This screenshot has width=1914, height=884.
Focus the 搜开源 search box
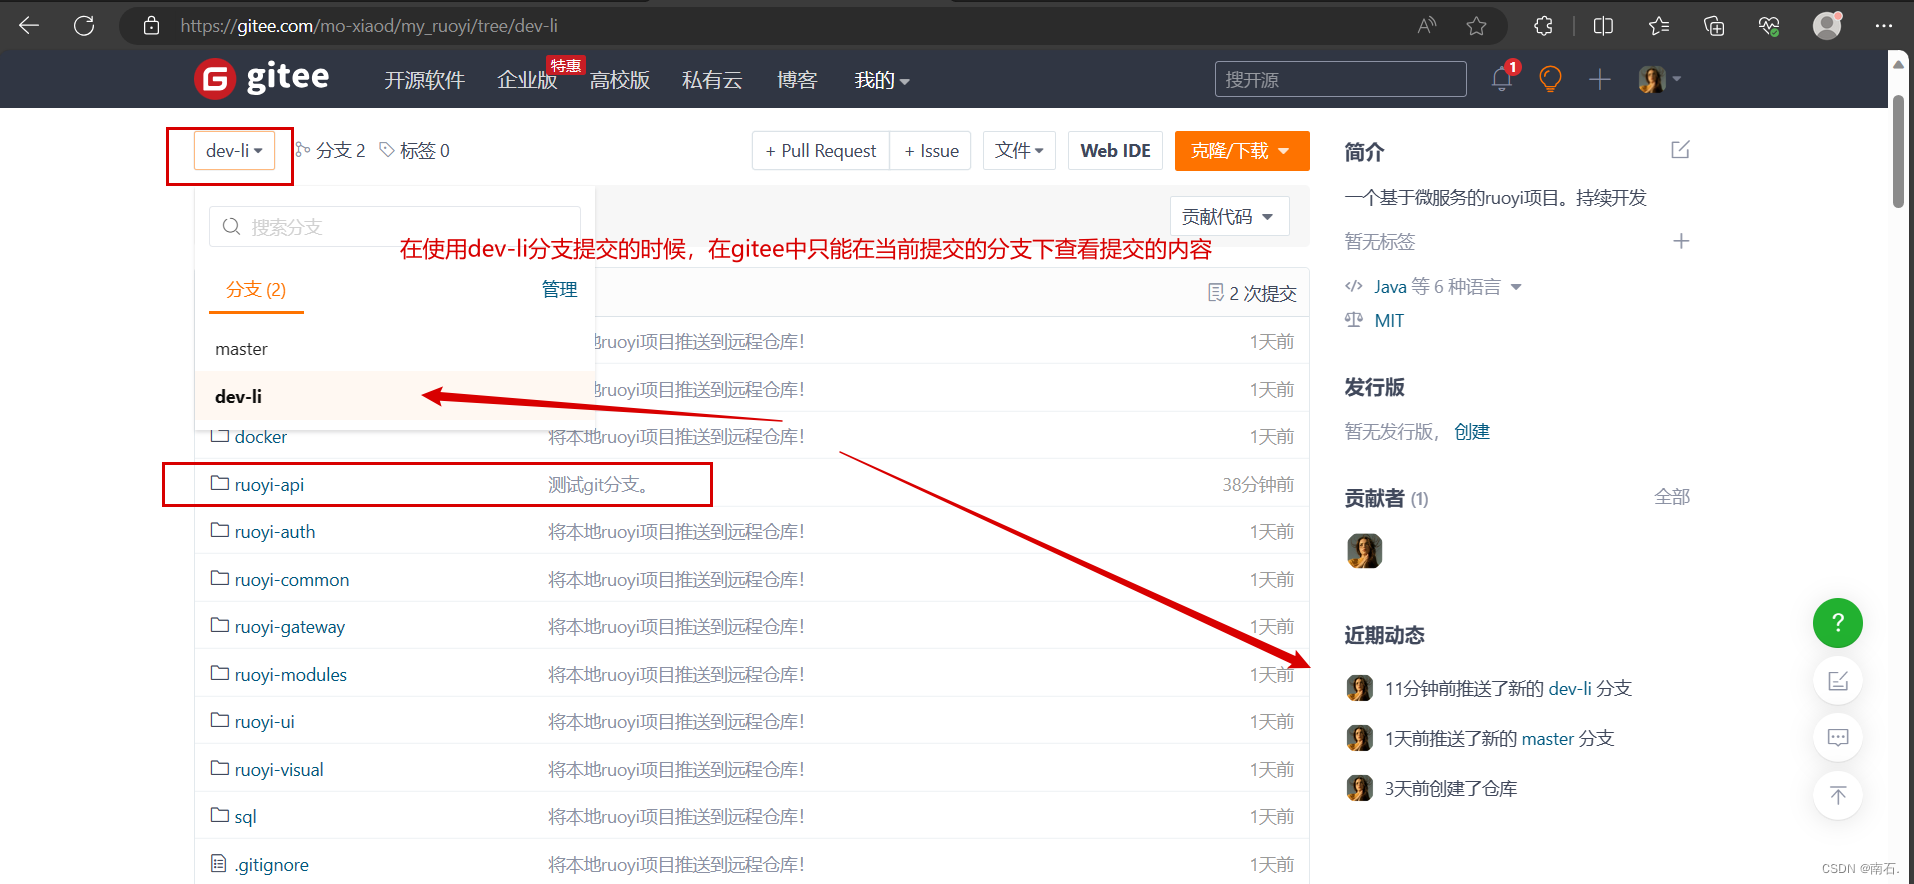[x=1340, y=79]
